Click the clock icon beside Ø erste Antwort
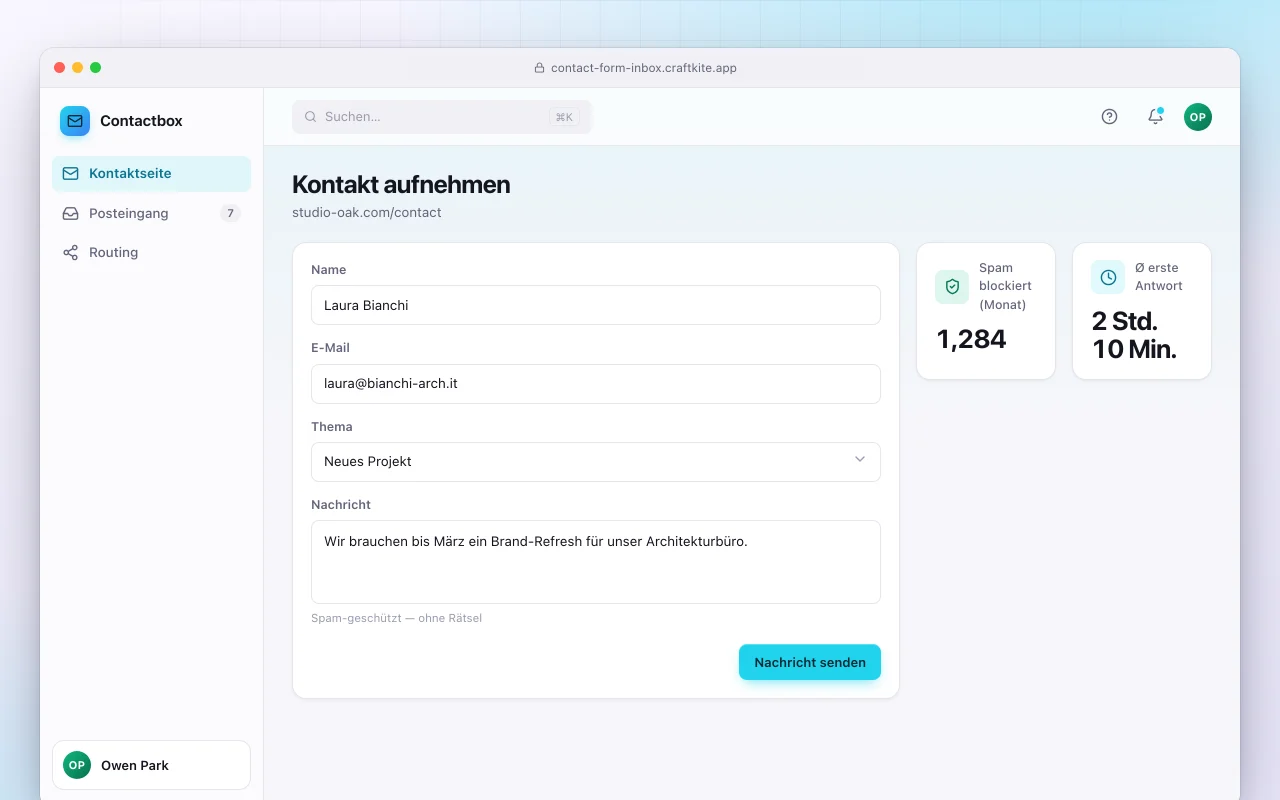This screenshot has height=800, width=1280. (1108, 277)
